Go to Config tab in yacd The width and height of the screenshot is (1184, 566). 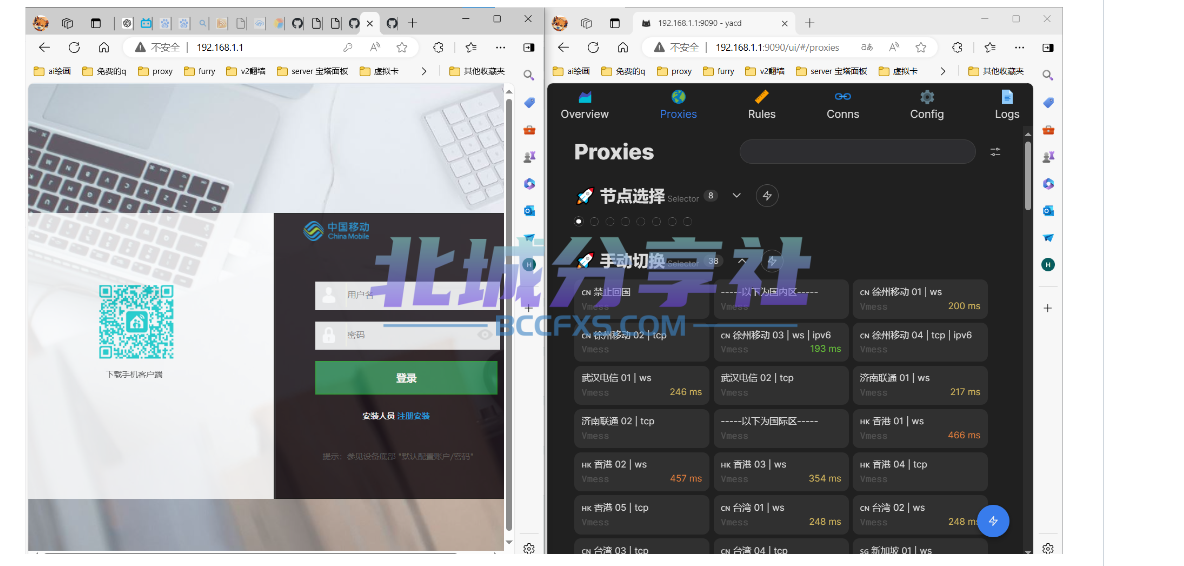pos(927,106)
